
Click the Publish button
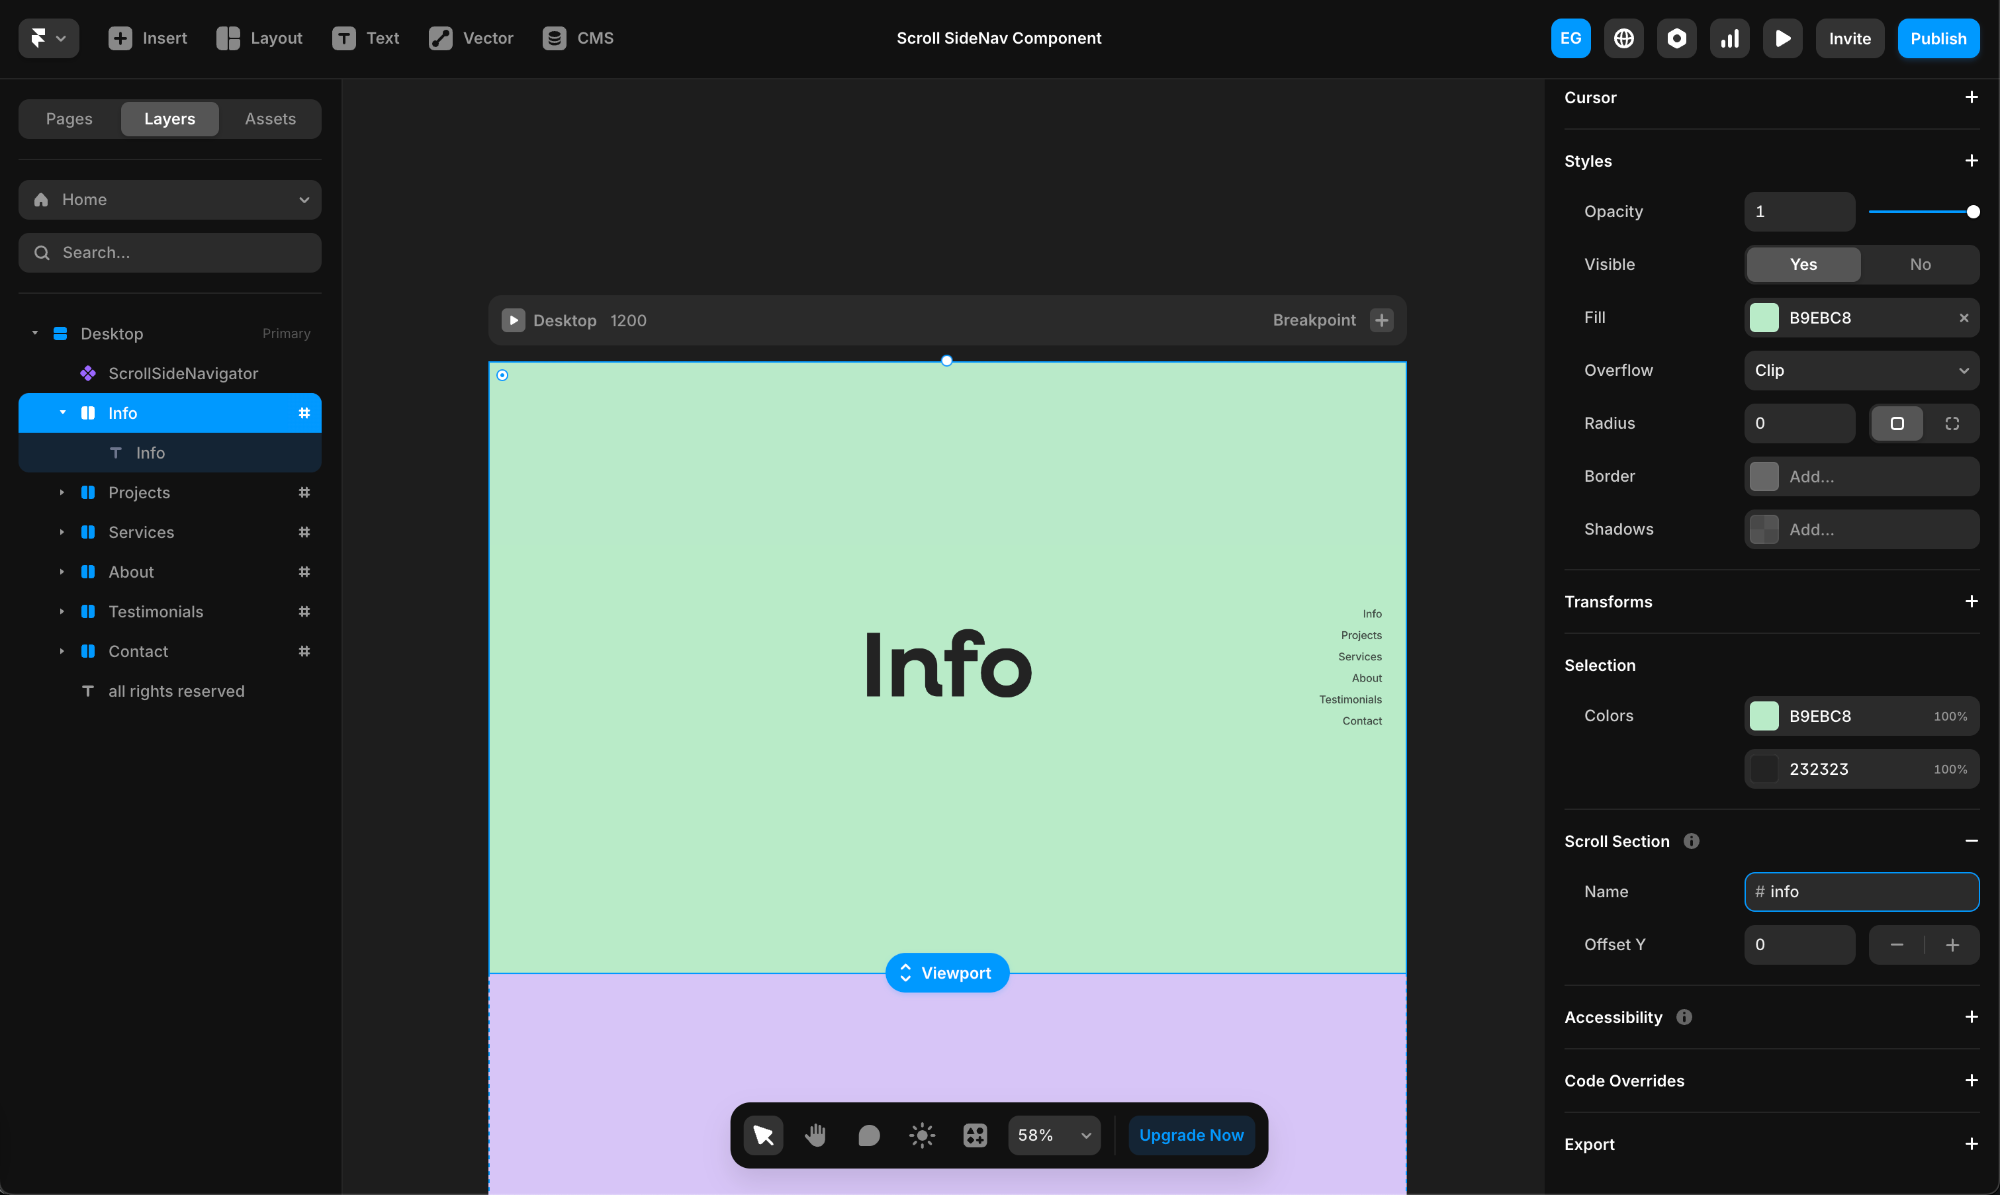(x=1938, y=38)
